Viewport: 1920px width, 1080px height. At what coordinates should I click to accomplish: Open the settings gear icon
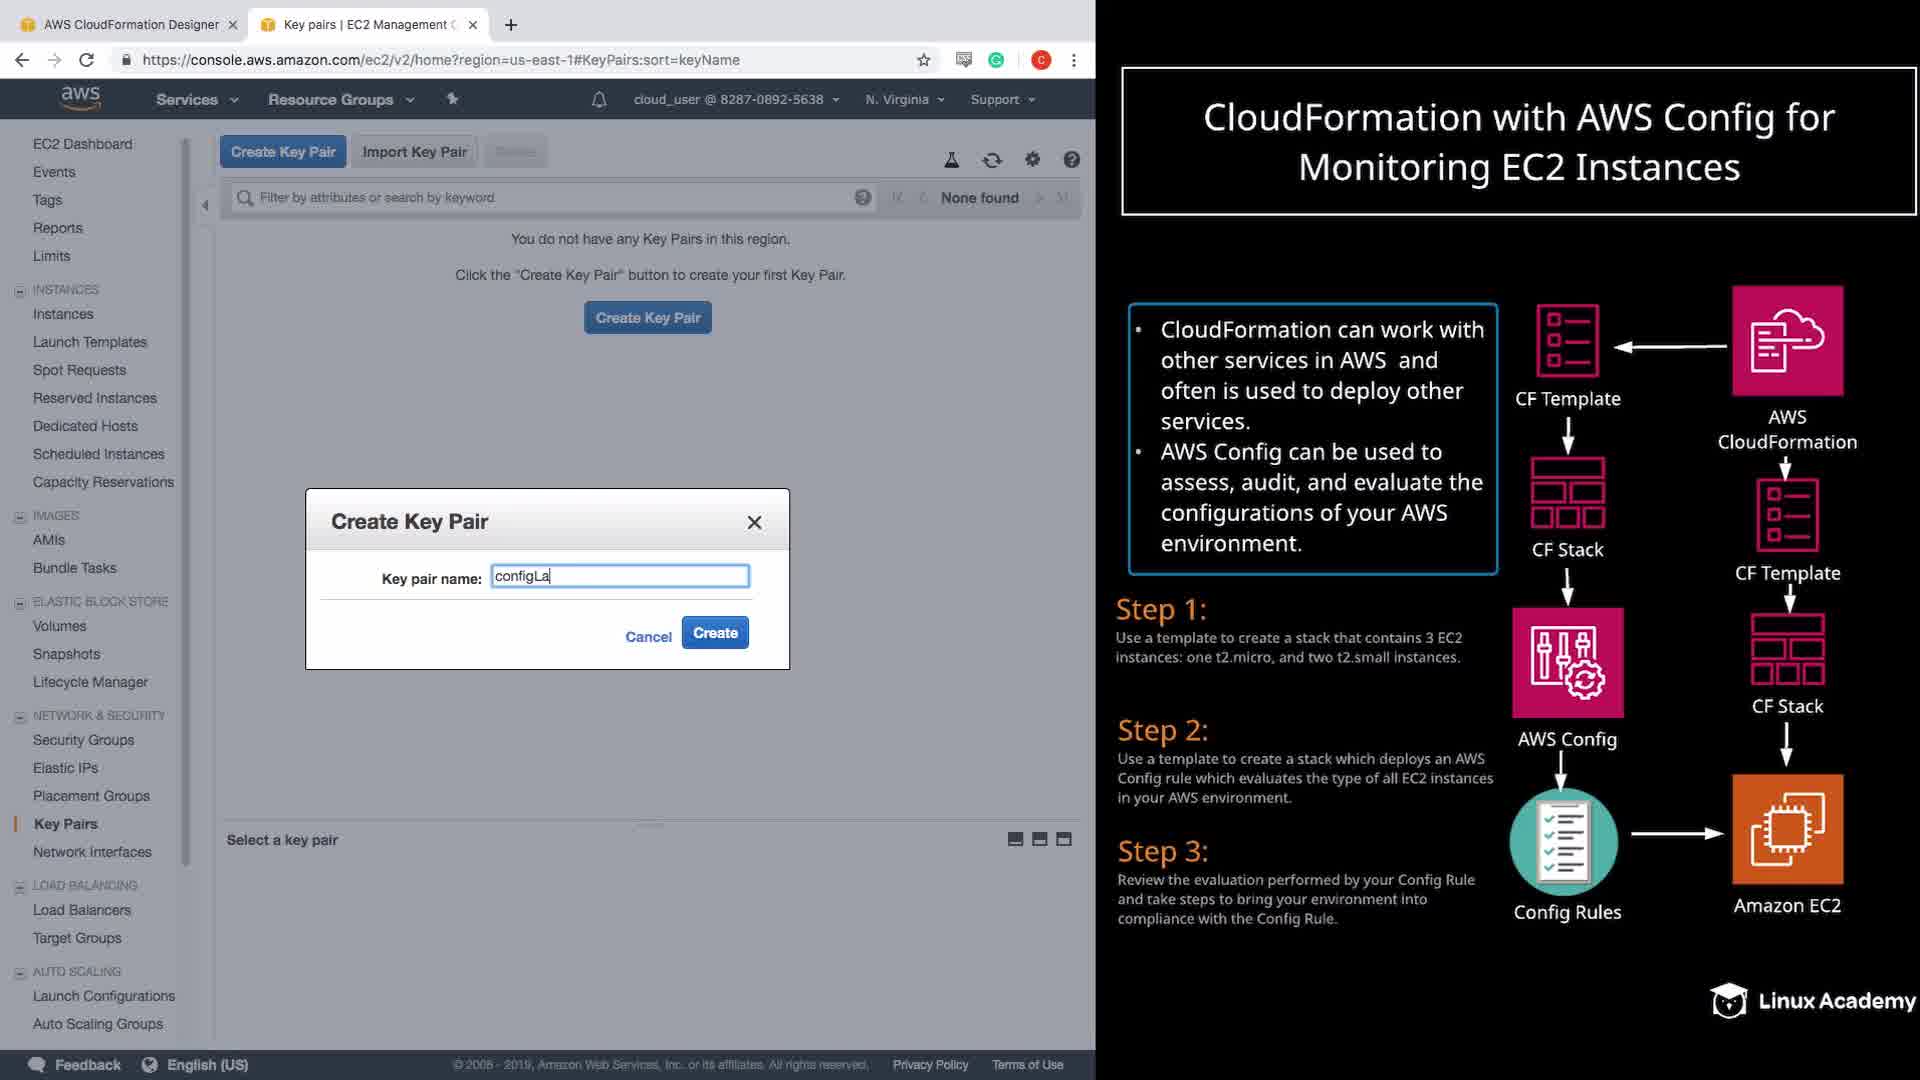point(1032,159)
